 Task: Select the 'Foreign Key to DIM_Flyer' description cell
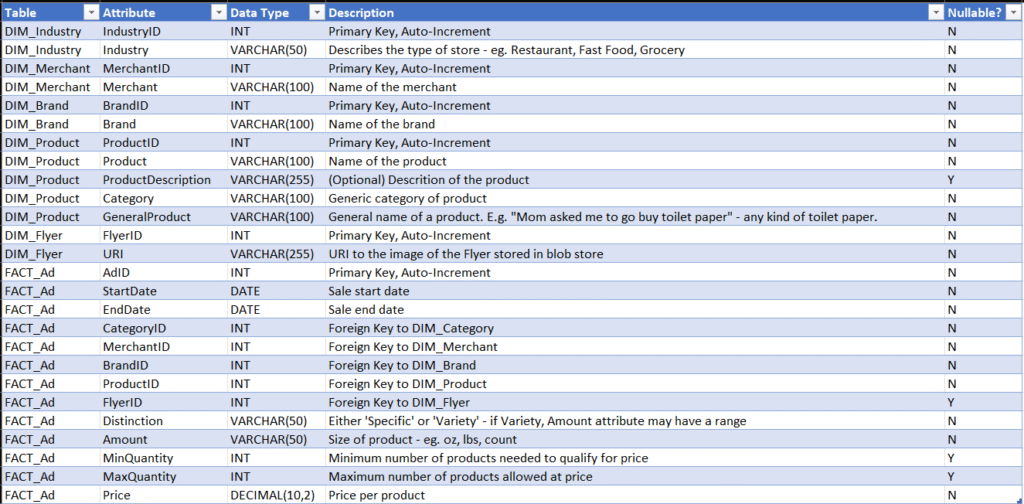(x=634, y=402)
